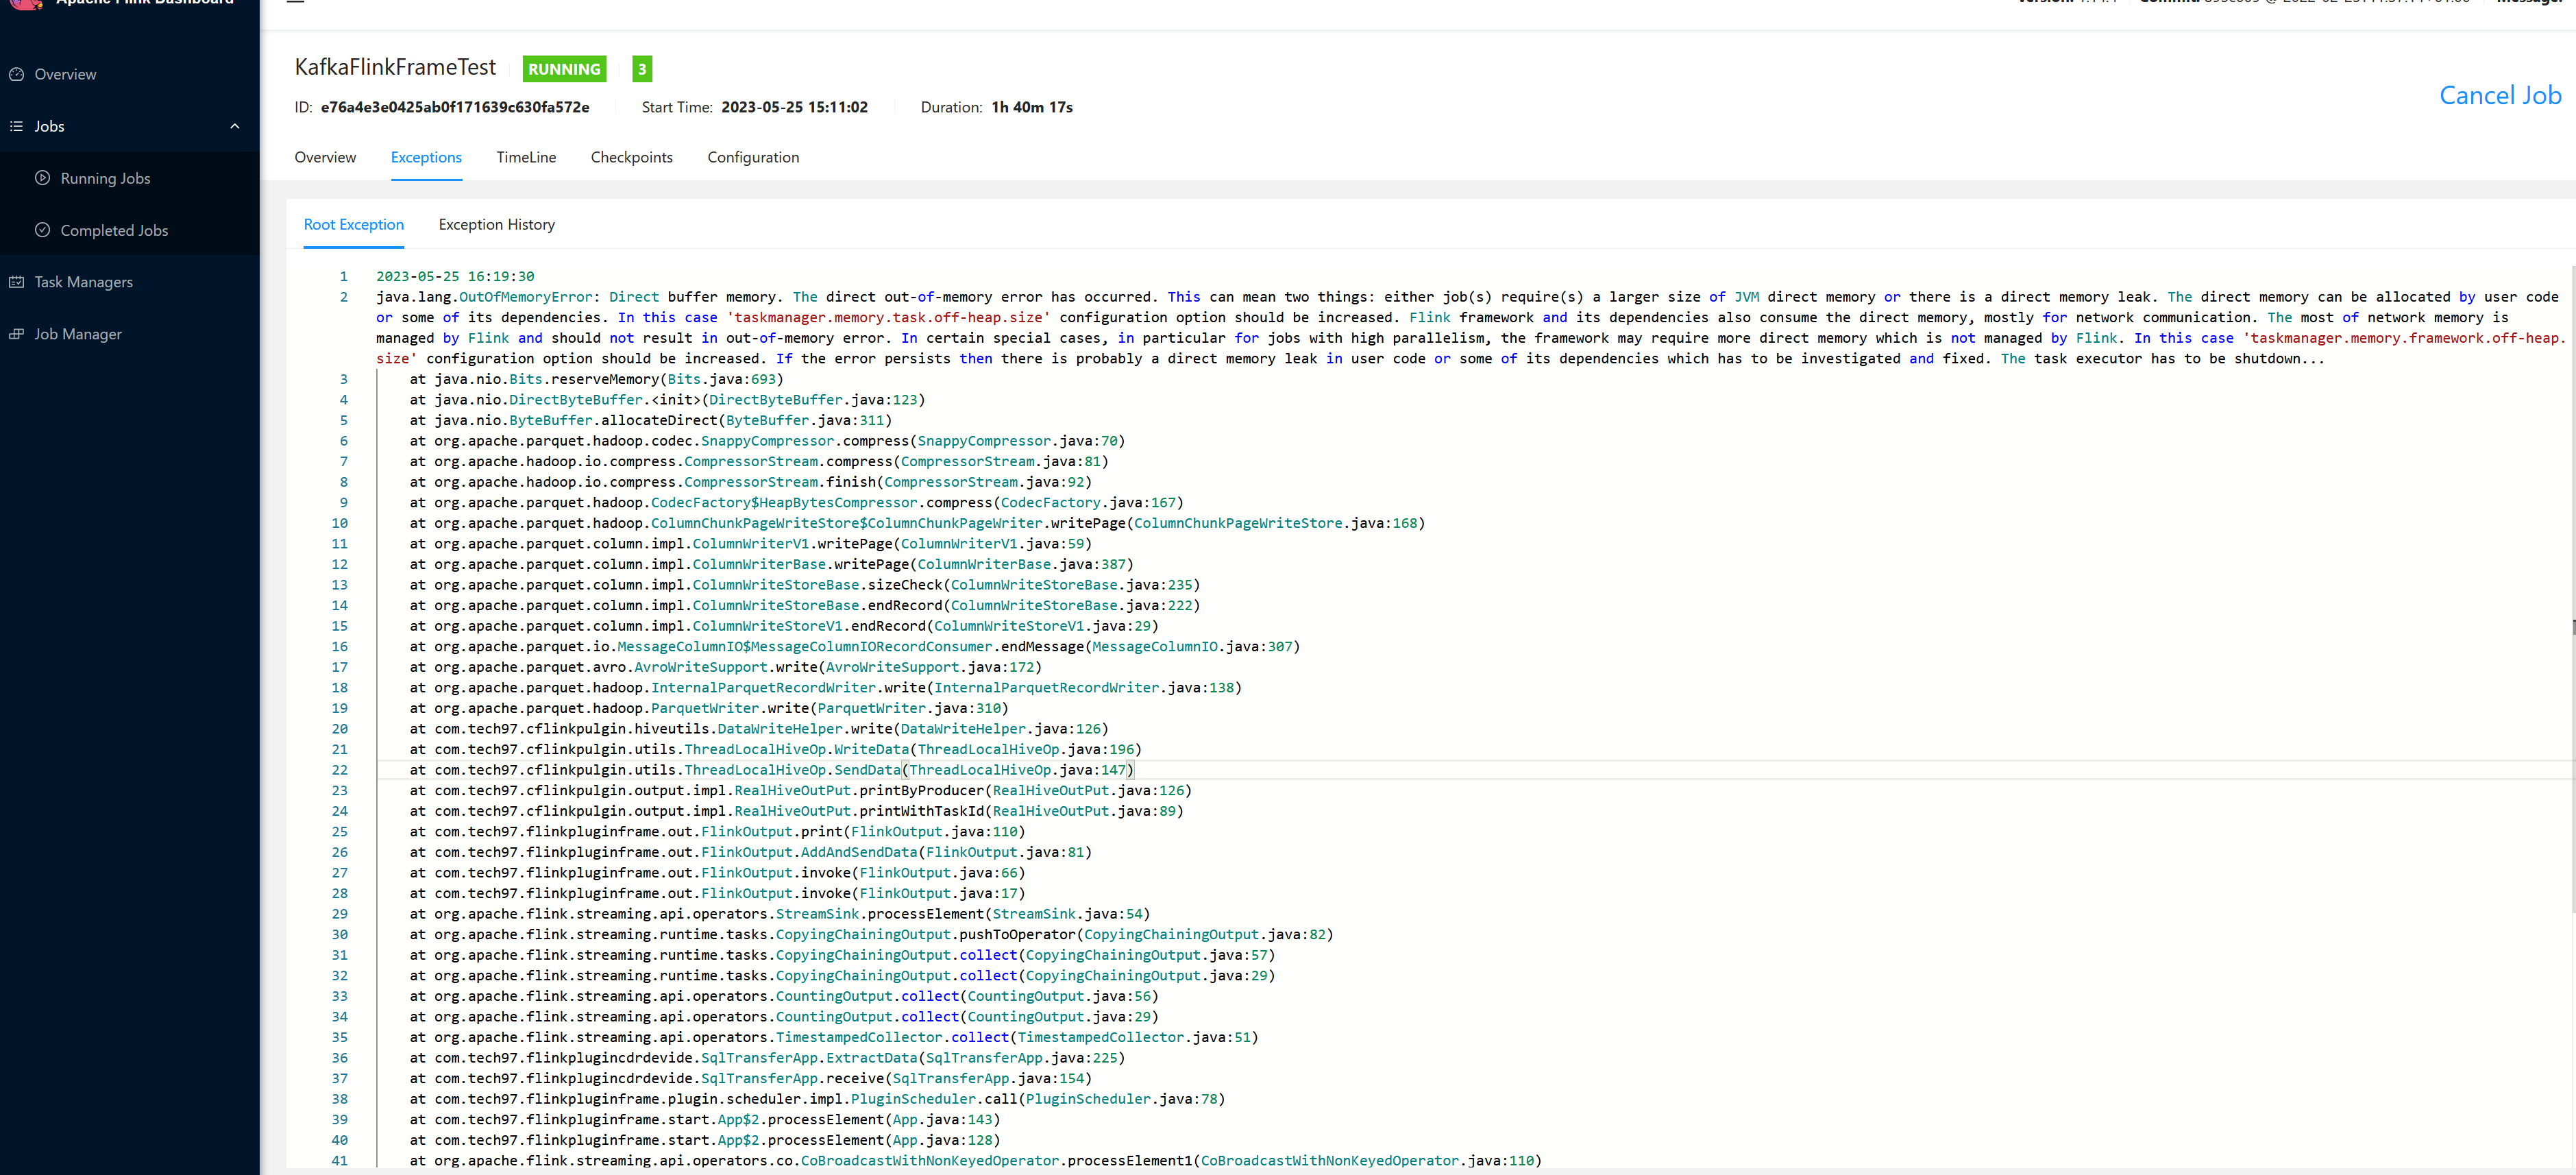Click the Flink squirrel logo
Screen dimensions: 2576x1175
(25, 3)
